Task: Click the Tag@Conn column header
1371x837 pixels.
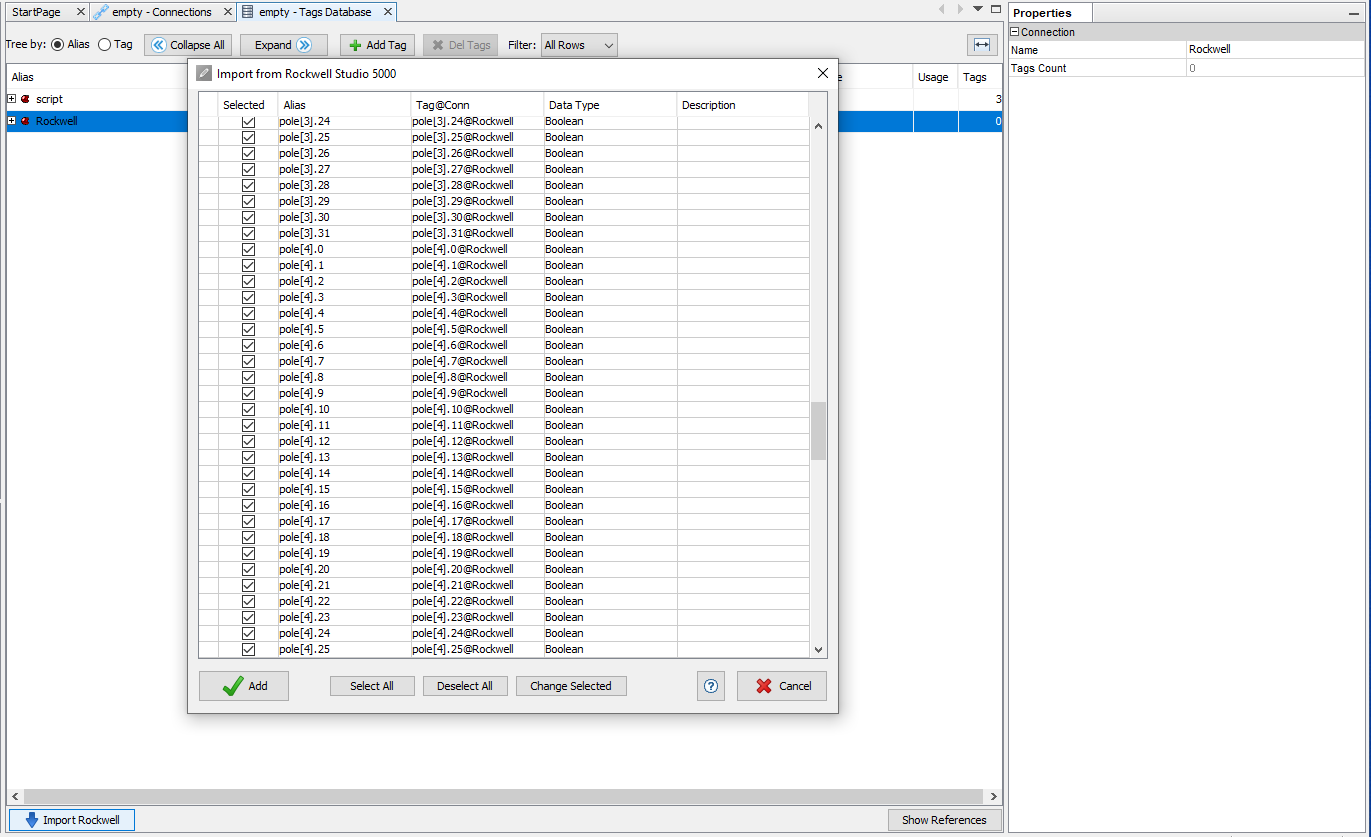Action: (x=477, y=105)
